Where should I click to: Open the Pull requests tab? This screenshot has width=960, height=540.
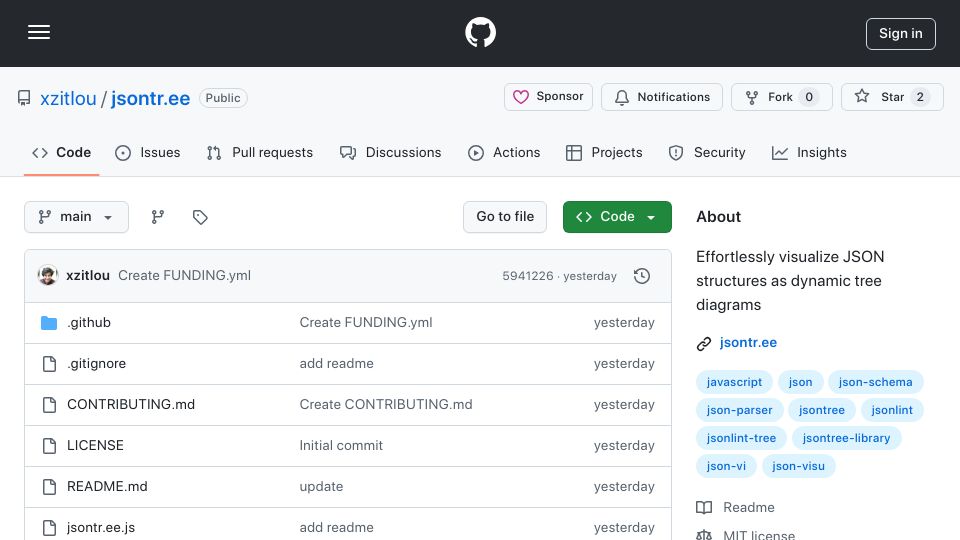point(260,152)
